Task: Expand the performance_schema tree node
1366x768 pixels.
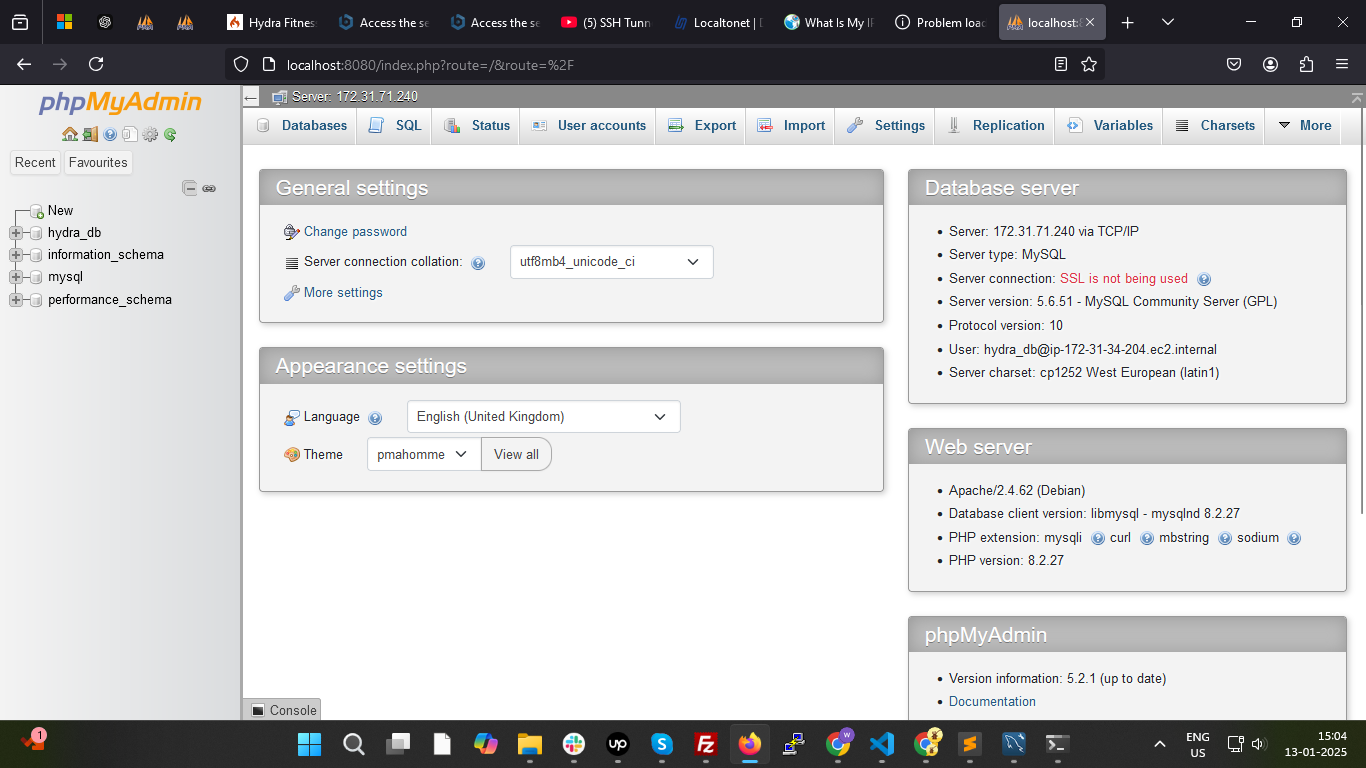Action: pos(15,300)
